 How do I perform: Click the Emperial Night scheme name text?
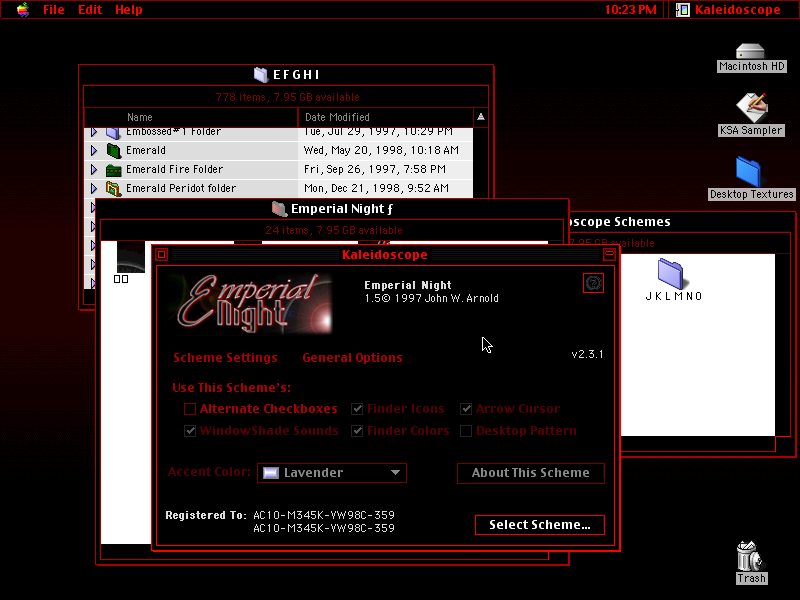pyautogui.click(x=408, y=285)
